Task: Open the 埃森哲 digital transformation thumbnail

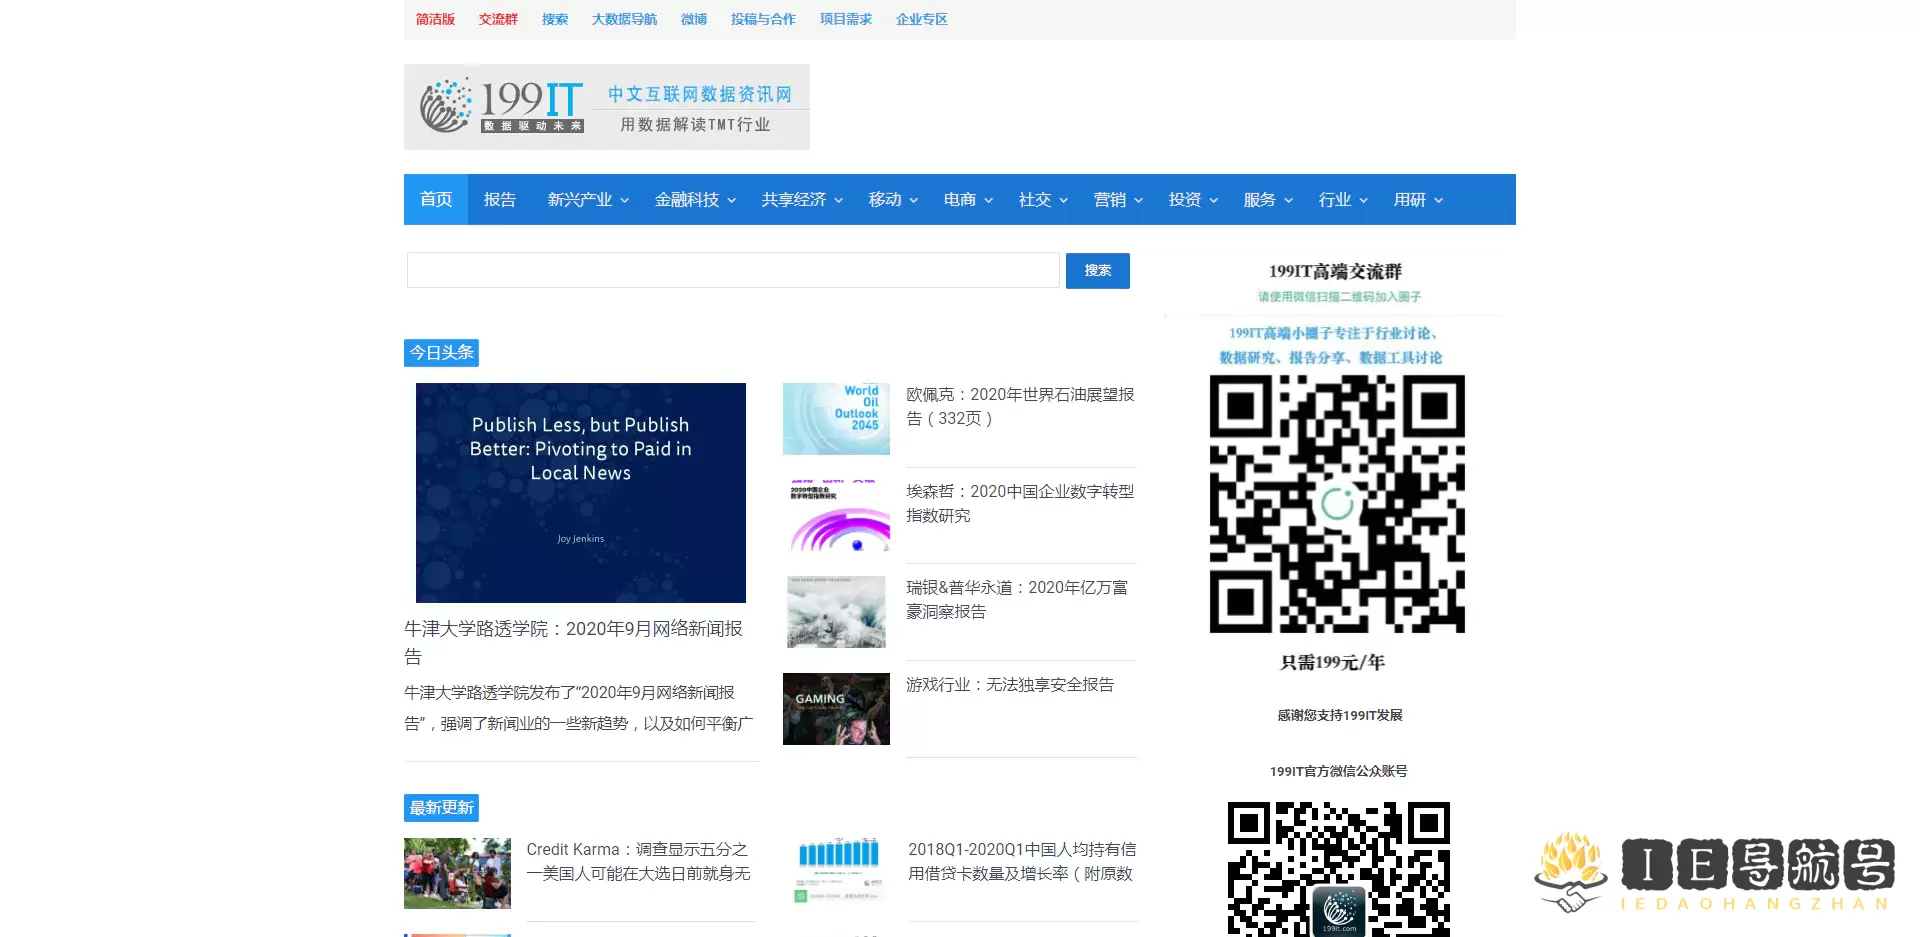Action: coord(836,516)
